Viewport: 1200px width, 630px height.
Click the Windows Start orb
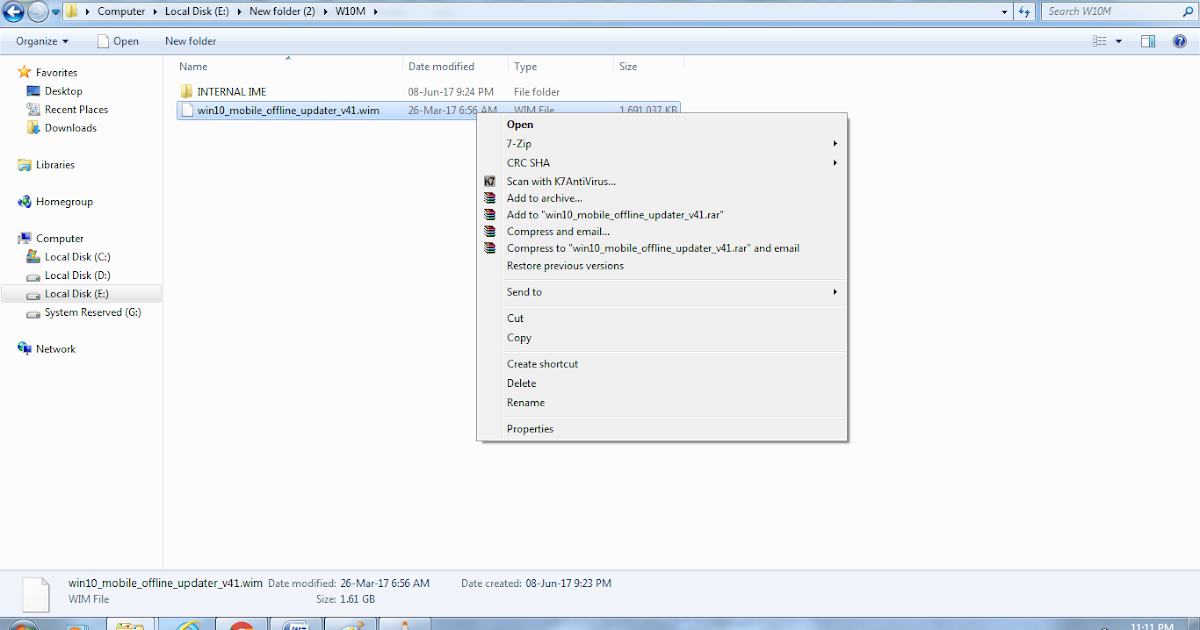tap(22, 625)
